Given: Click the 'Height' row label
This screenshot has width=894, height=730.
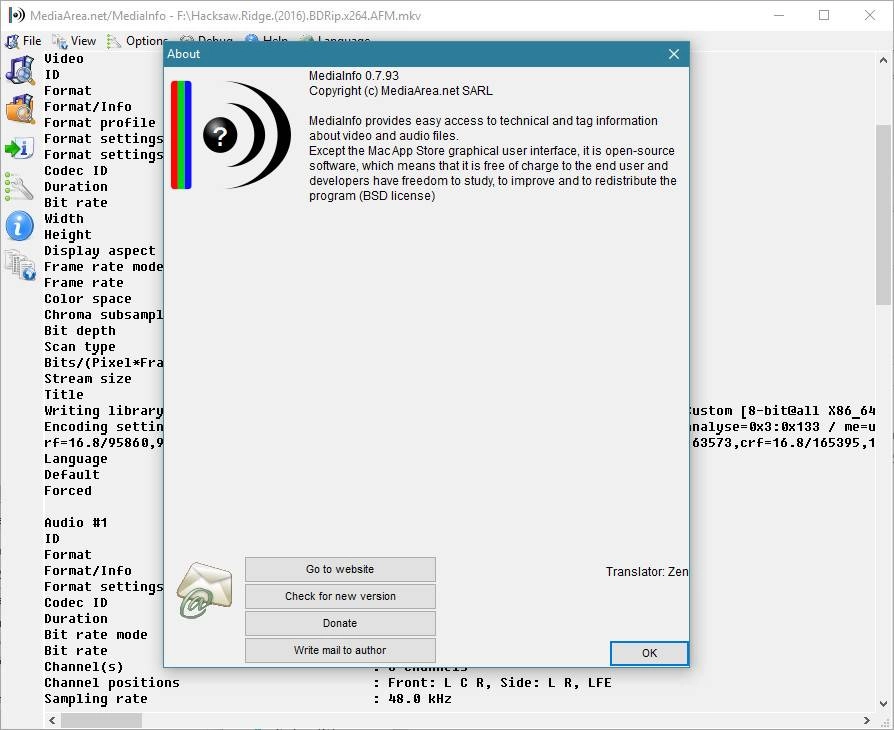Looking at the screenshot, I should (68, 235).
